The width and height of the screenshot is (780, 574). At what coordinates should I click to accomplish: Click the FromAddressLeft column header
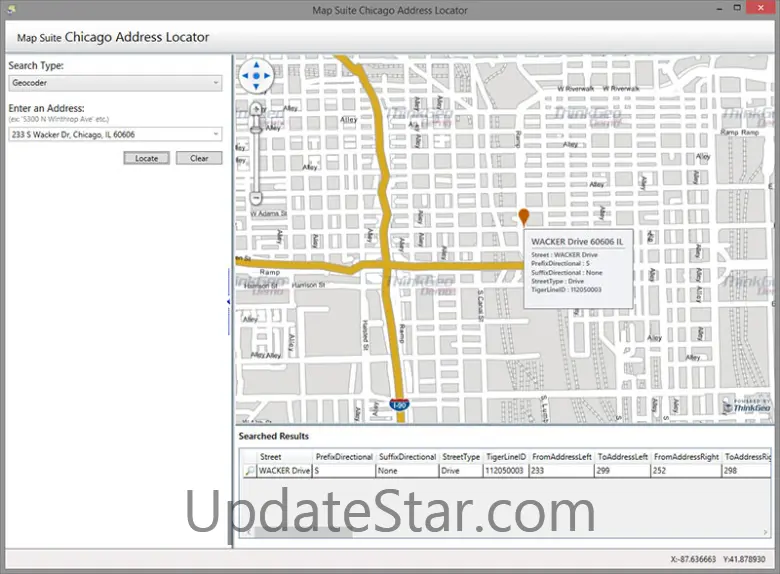(x=562, y=457)
